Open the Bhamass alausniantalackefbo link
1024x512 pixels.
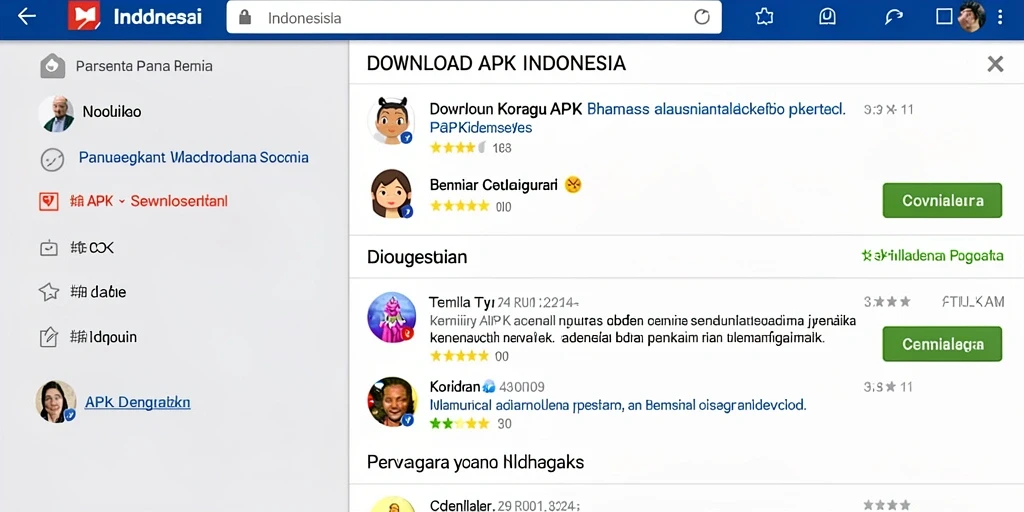tap(716, 109)
